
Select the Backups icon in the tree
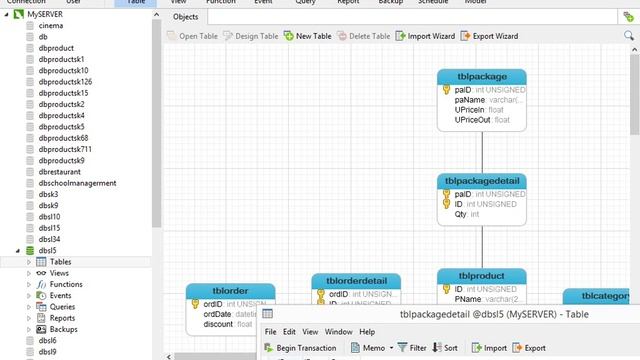coord(41,329)
